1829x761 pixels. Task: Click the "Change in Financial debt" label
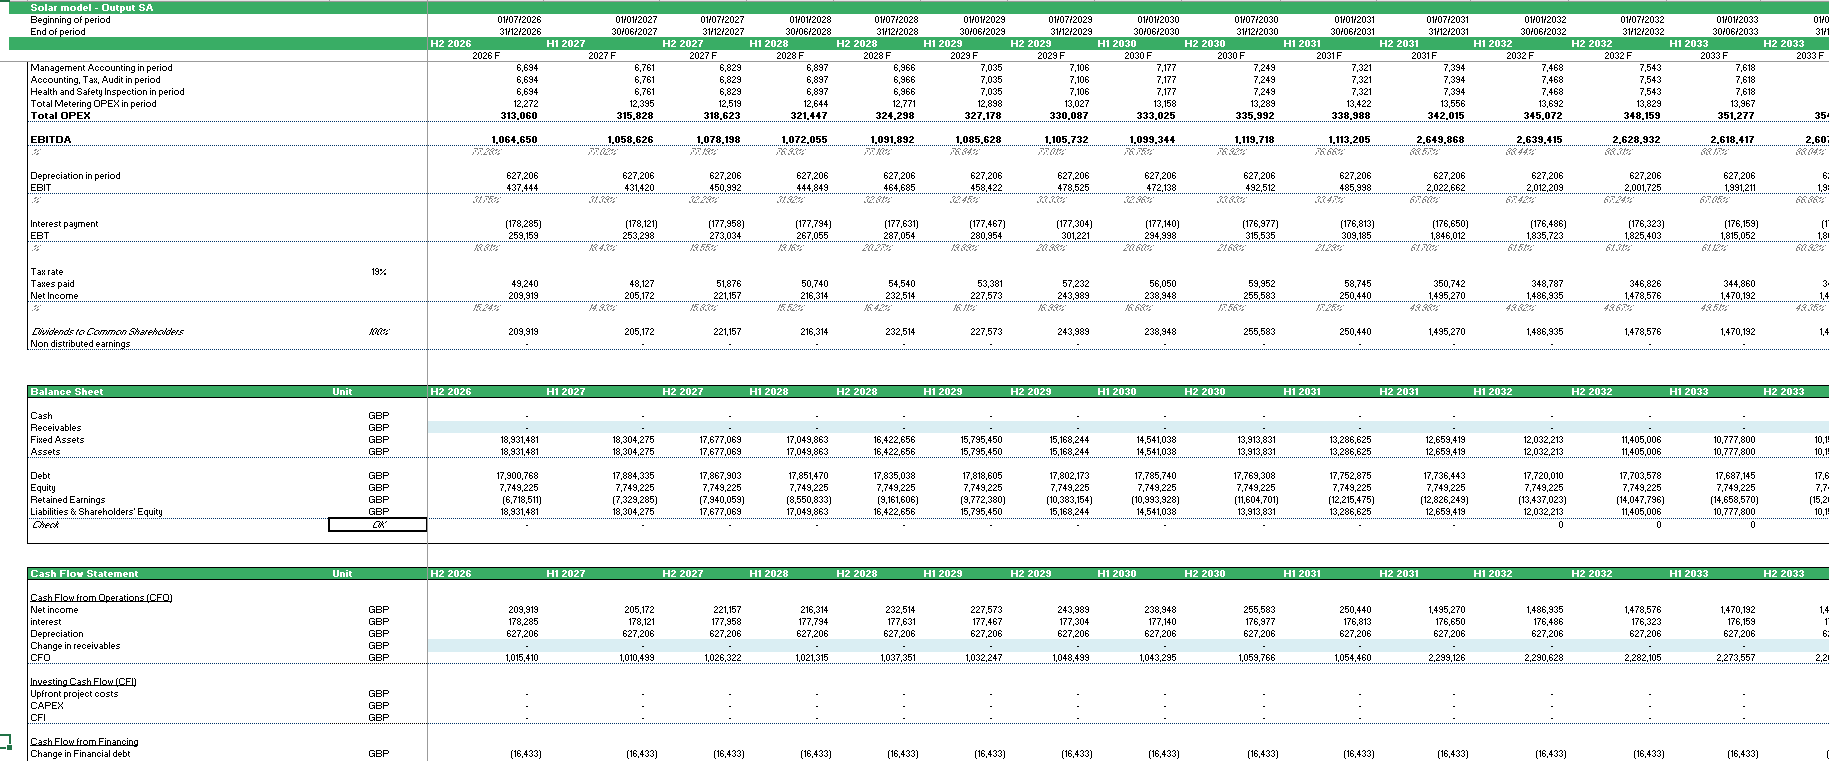point(80,754)
